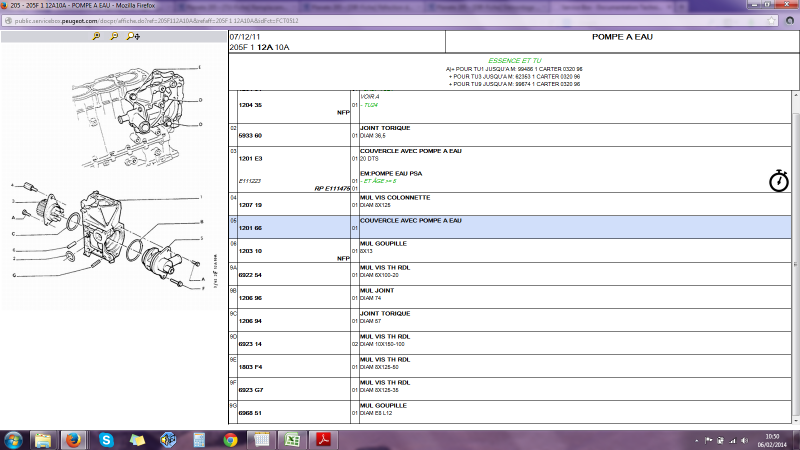Click DIAM 10X150-100 description text

[382, 344]
